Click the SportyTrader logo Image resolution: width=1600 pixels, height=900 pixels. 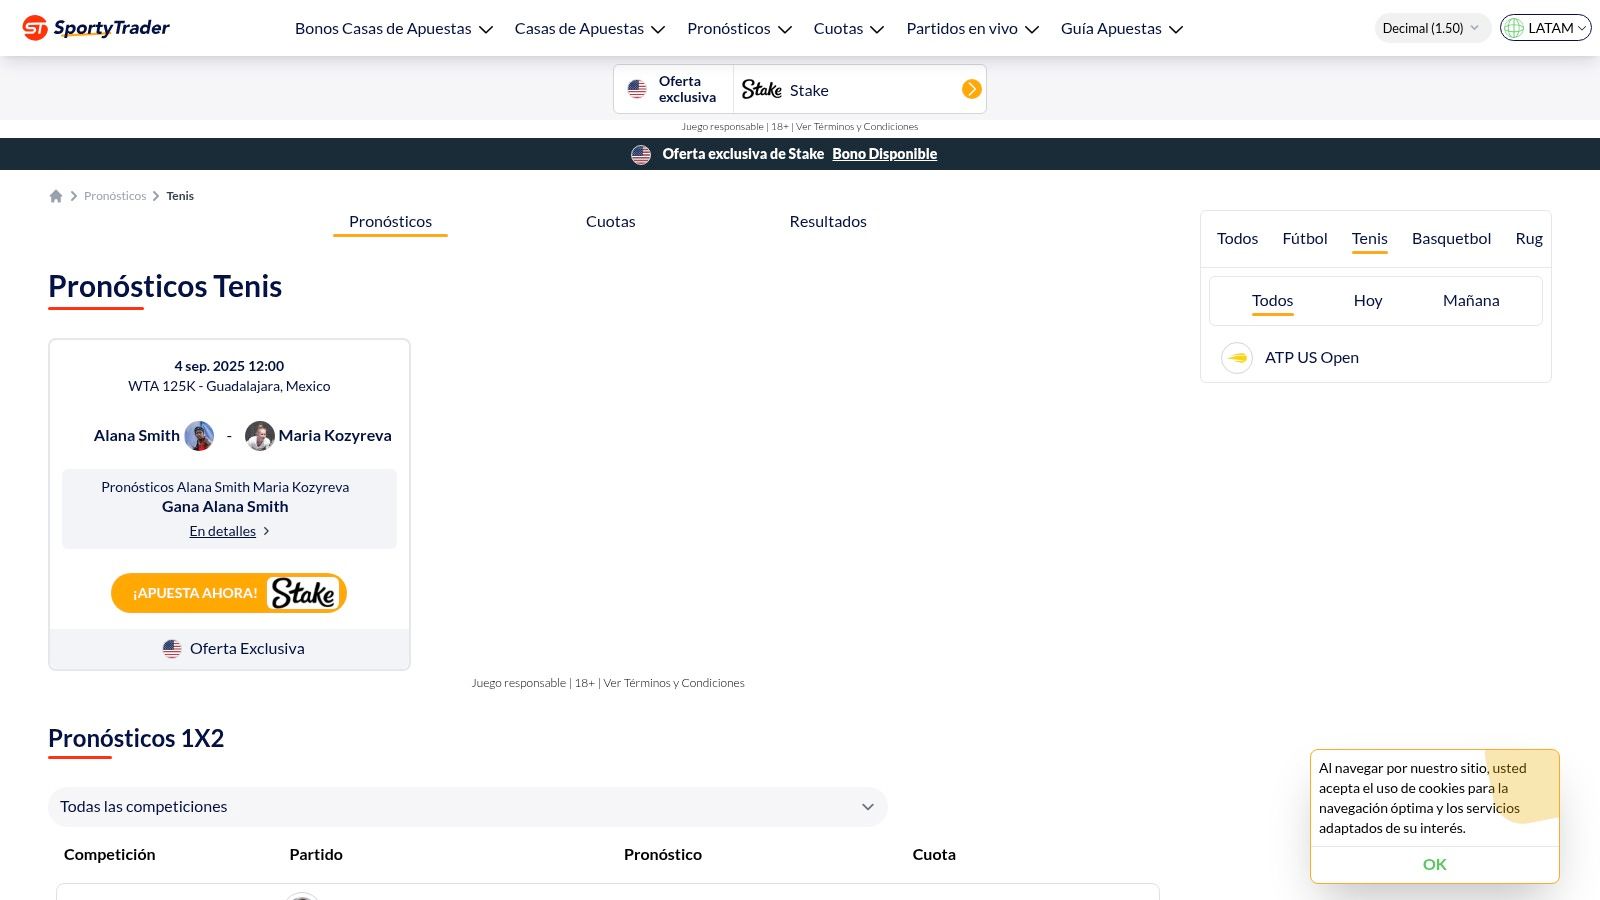pyautogui.click(x=96, y=28)
